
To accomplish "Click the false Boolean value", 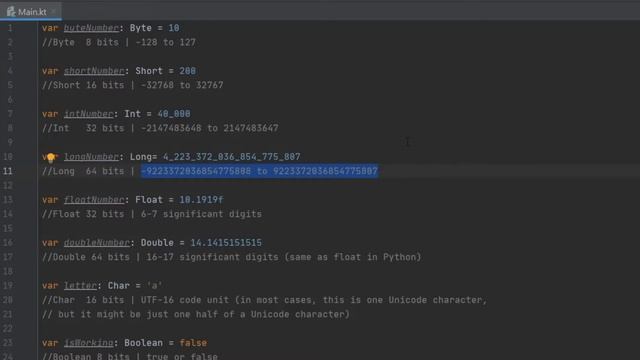I will coord(193,343).
